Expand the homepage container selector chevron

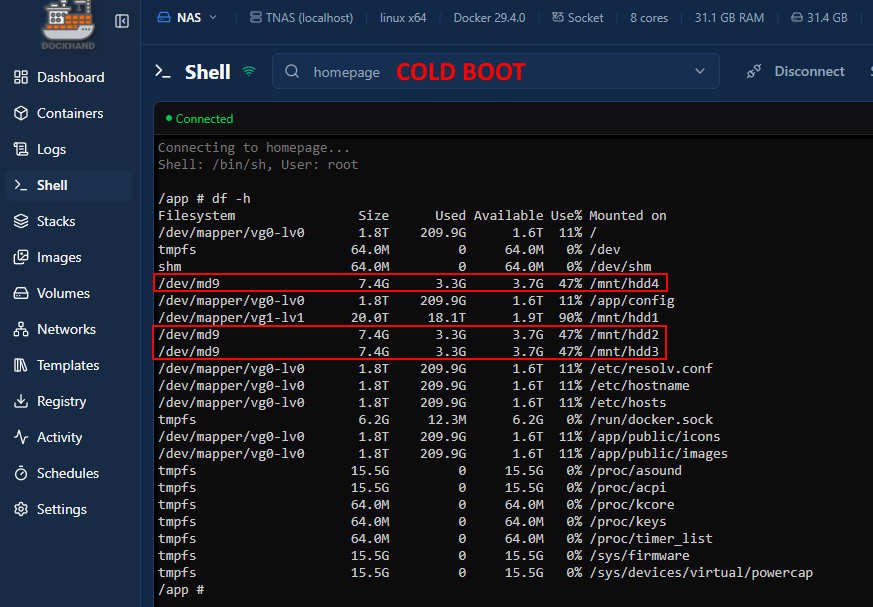click(700, 71)
